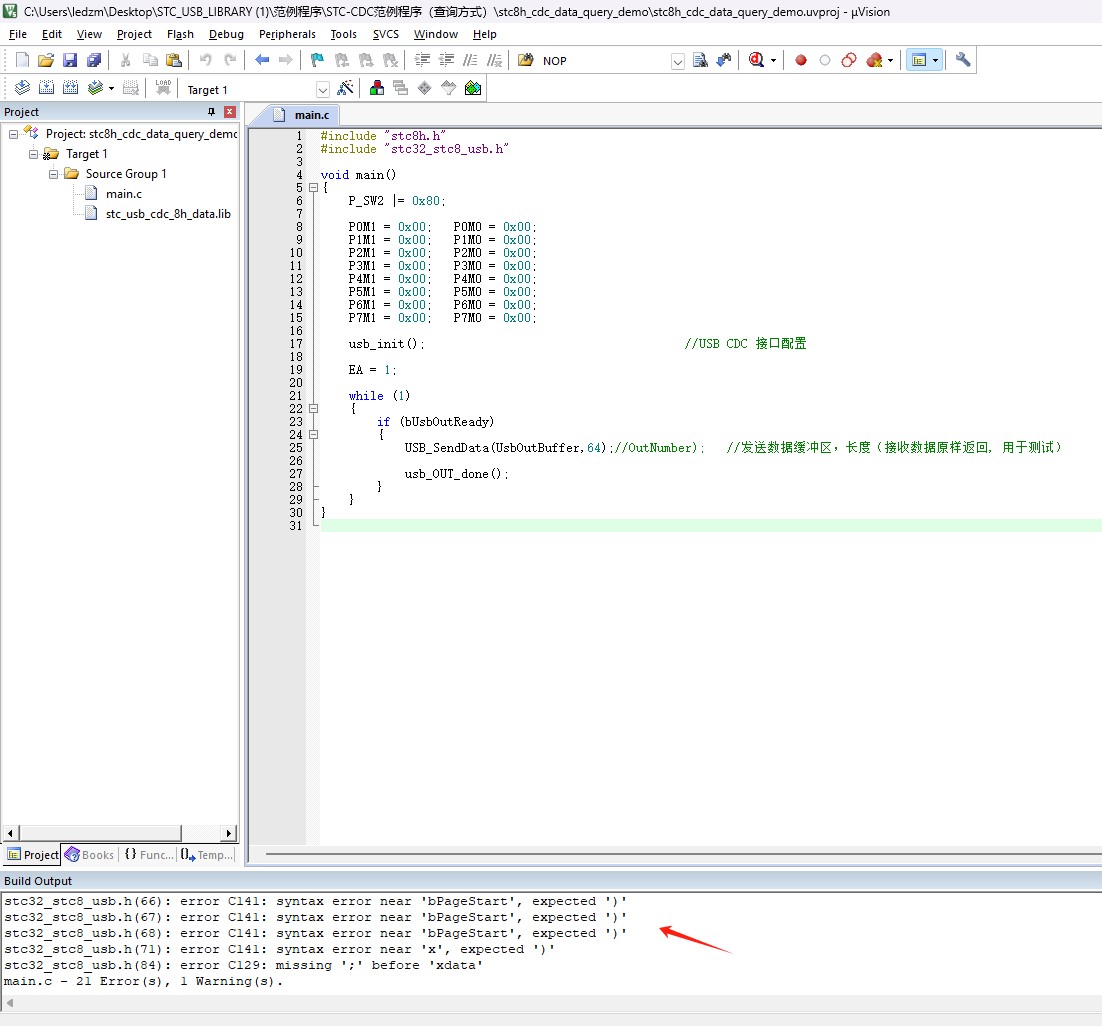Open the Target 1 selection dropdown

pyautogui.click(x=322, y=90)
